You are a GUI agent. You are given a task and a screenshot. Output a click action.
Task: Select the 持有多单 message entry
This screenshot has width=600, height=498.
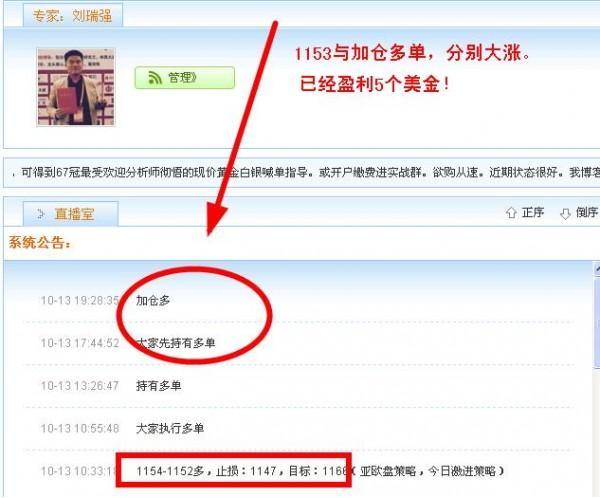(x=158, y=385)
